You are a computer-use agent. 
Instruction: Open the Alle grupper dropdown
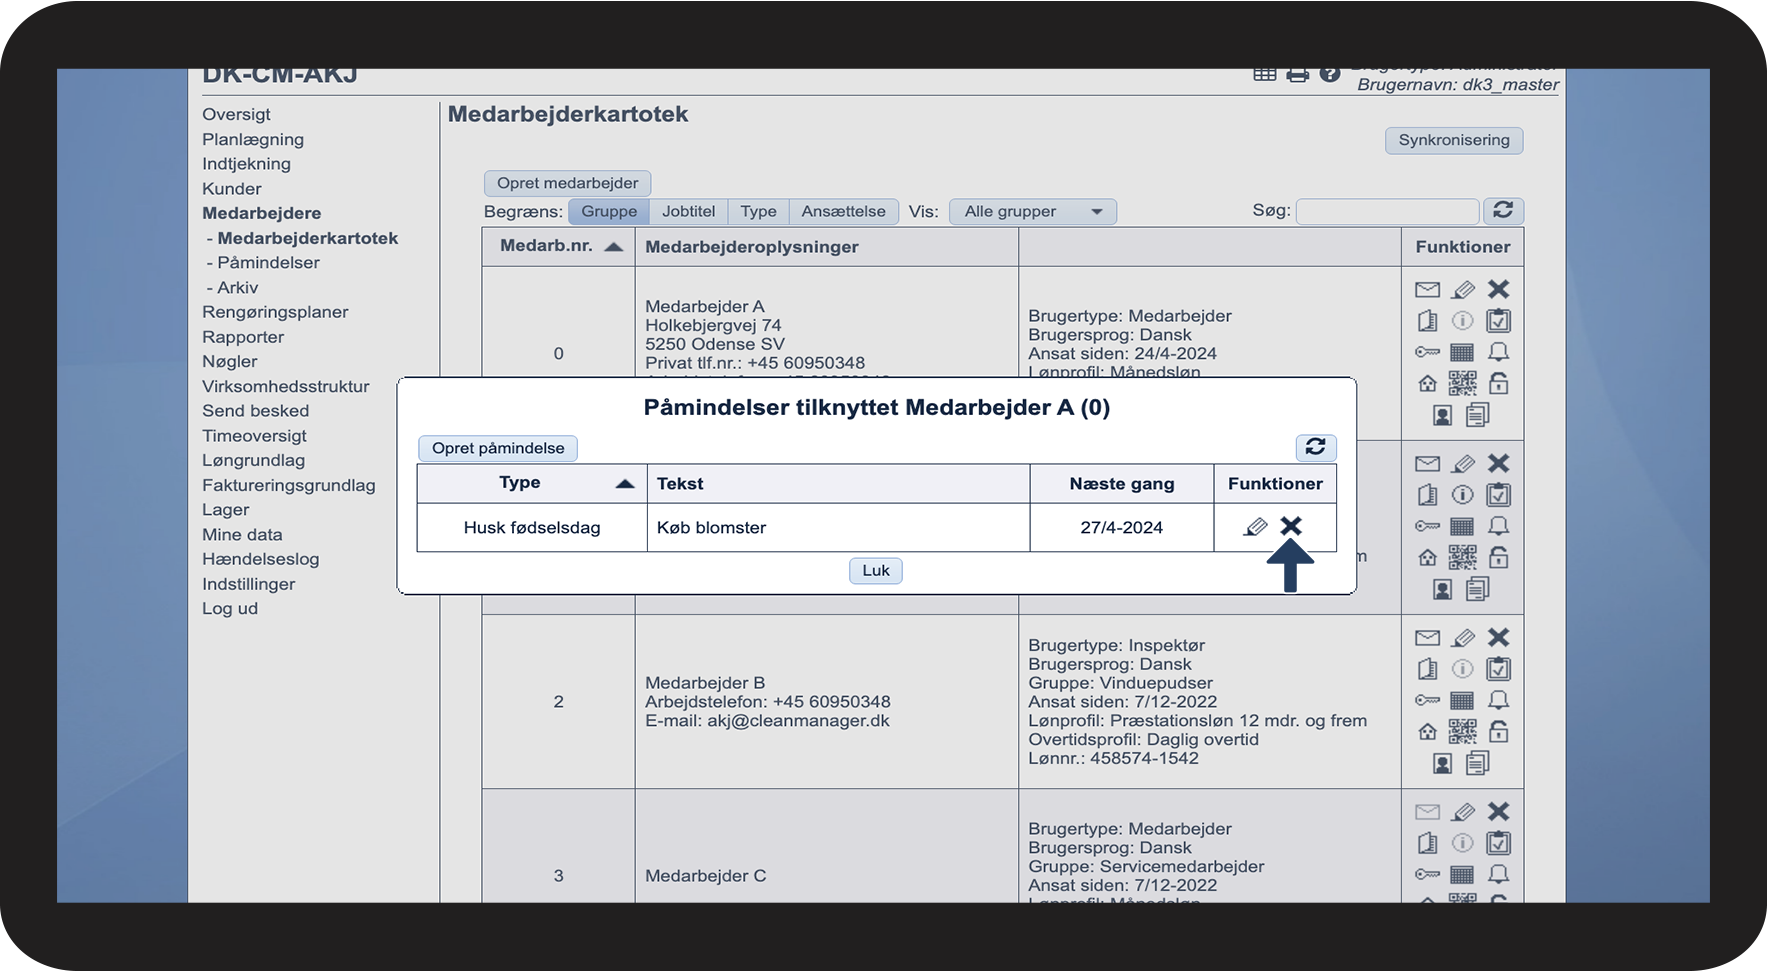pos(1032,211)
